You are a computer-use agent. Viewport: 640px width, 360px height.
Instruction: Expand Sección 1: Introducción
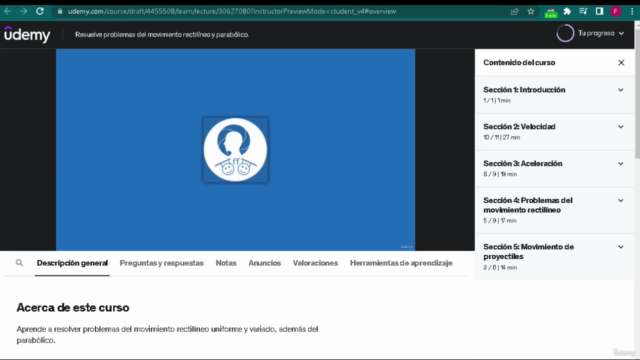tap(554, 95)
